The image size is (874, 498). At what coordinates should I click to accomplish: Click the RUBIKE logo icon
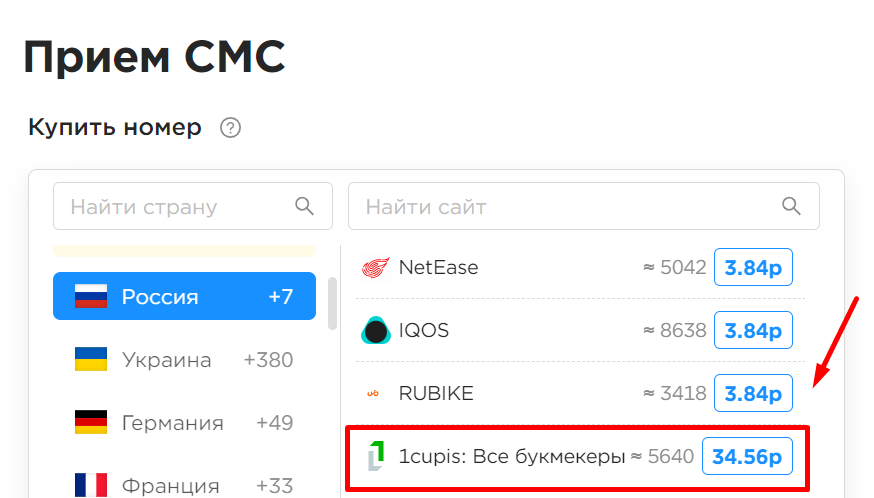point(373,394)
